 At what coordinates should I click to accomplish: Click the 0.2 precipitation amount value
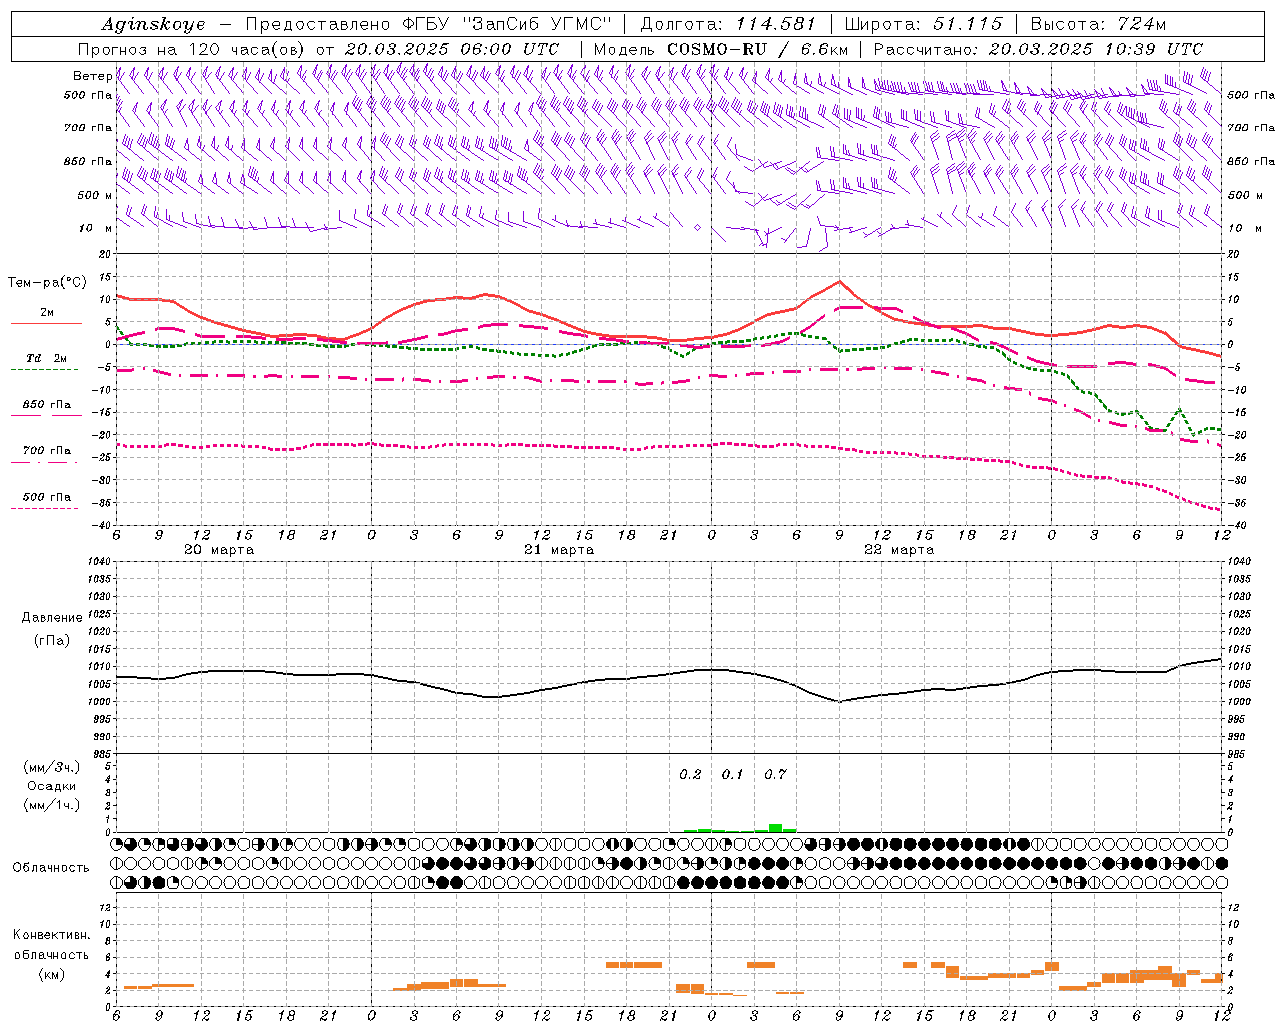point(691,775)
